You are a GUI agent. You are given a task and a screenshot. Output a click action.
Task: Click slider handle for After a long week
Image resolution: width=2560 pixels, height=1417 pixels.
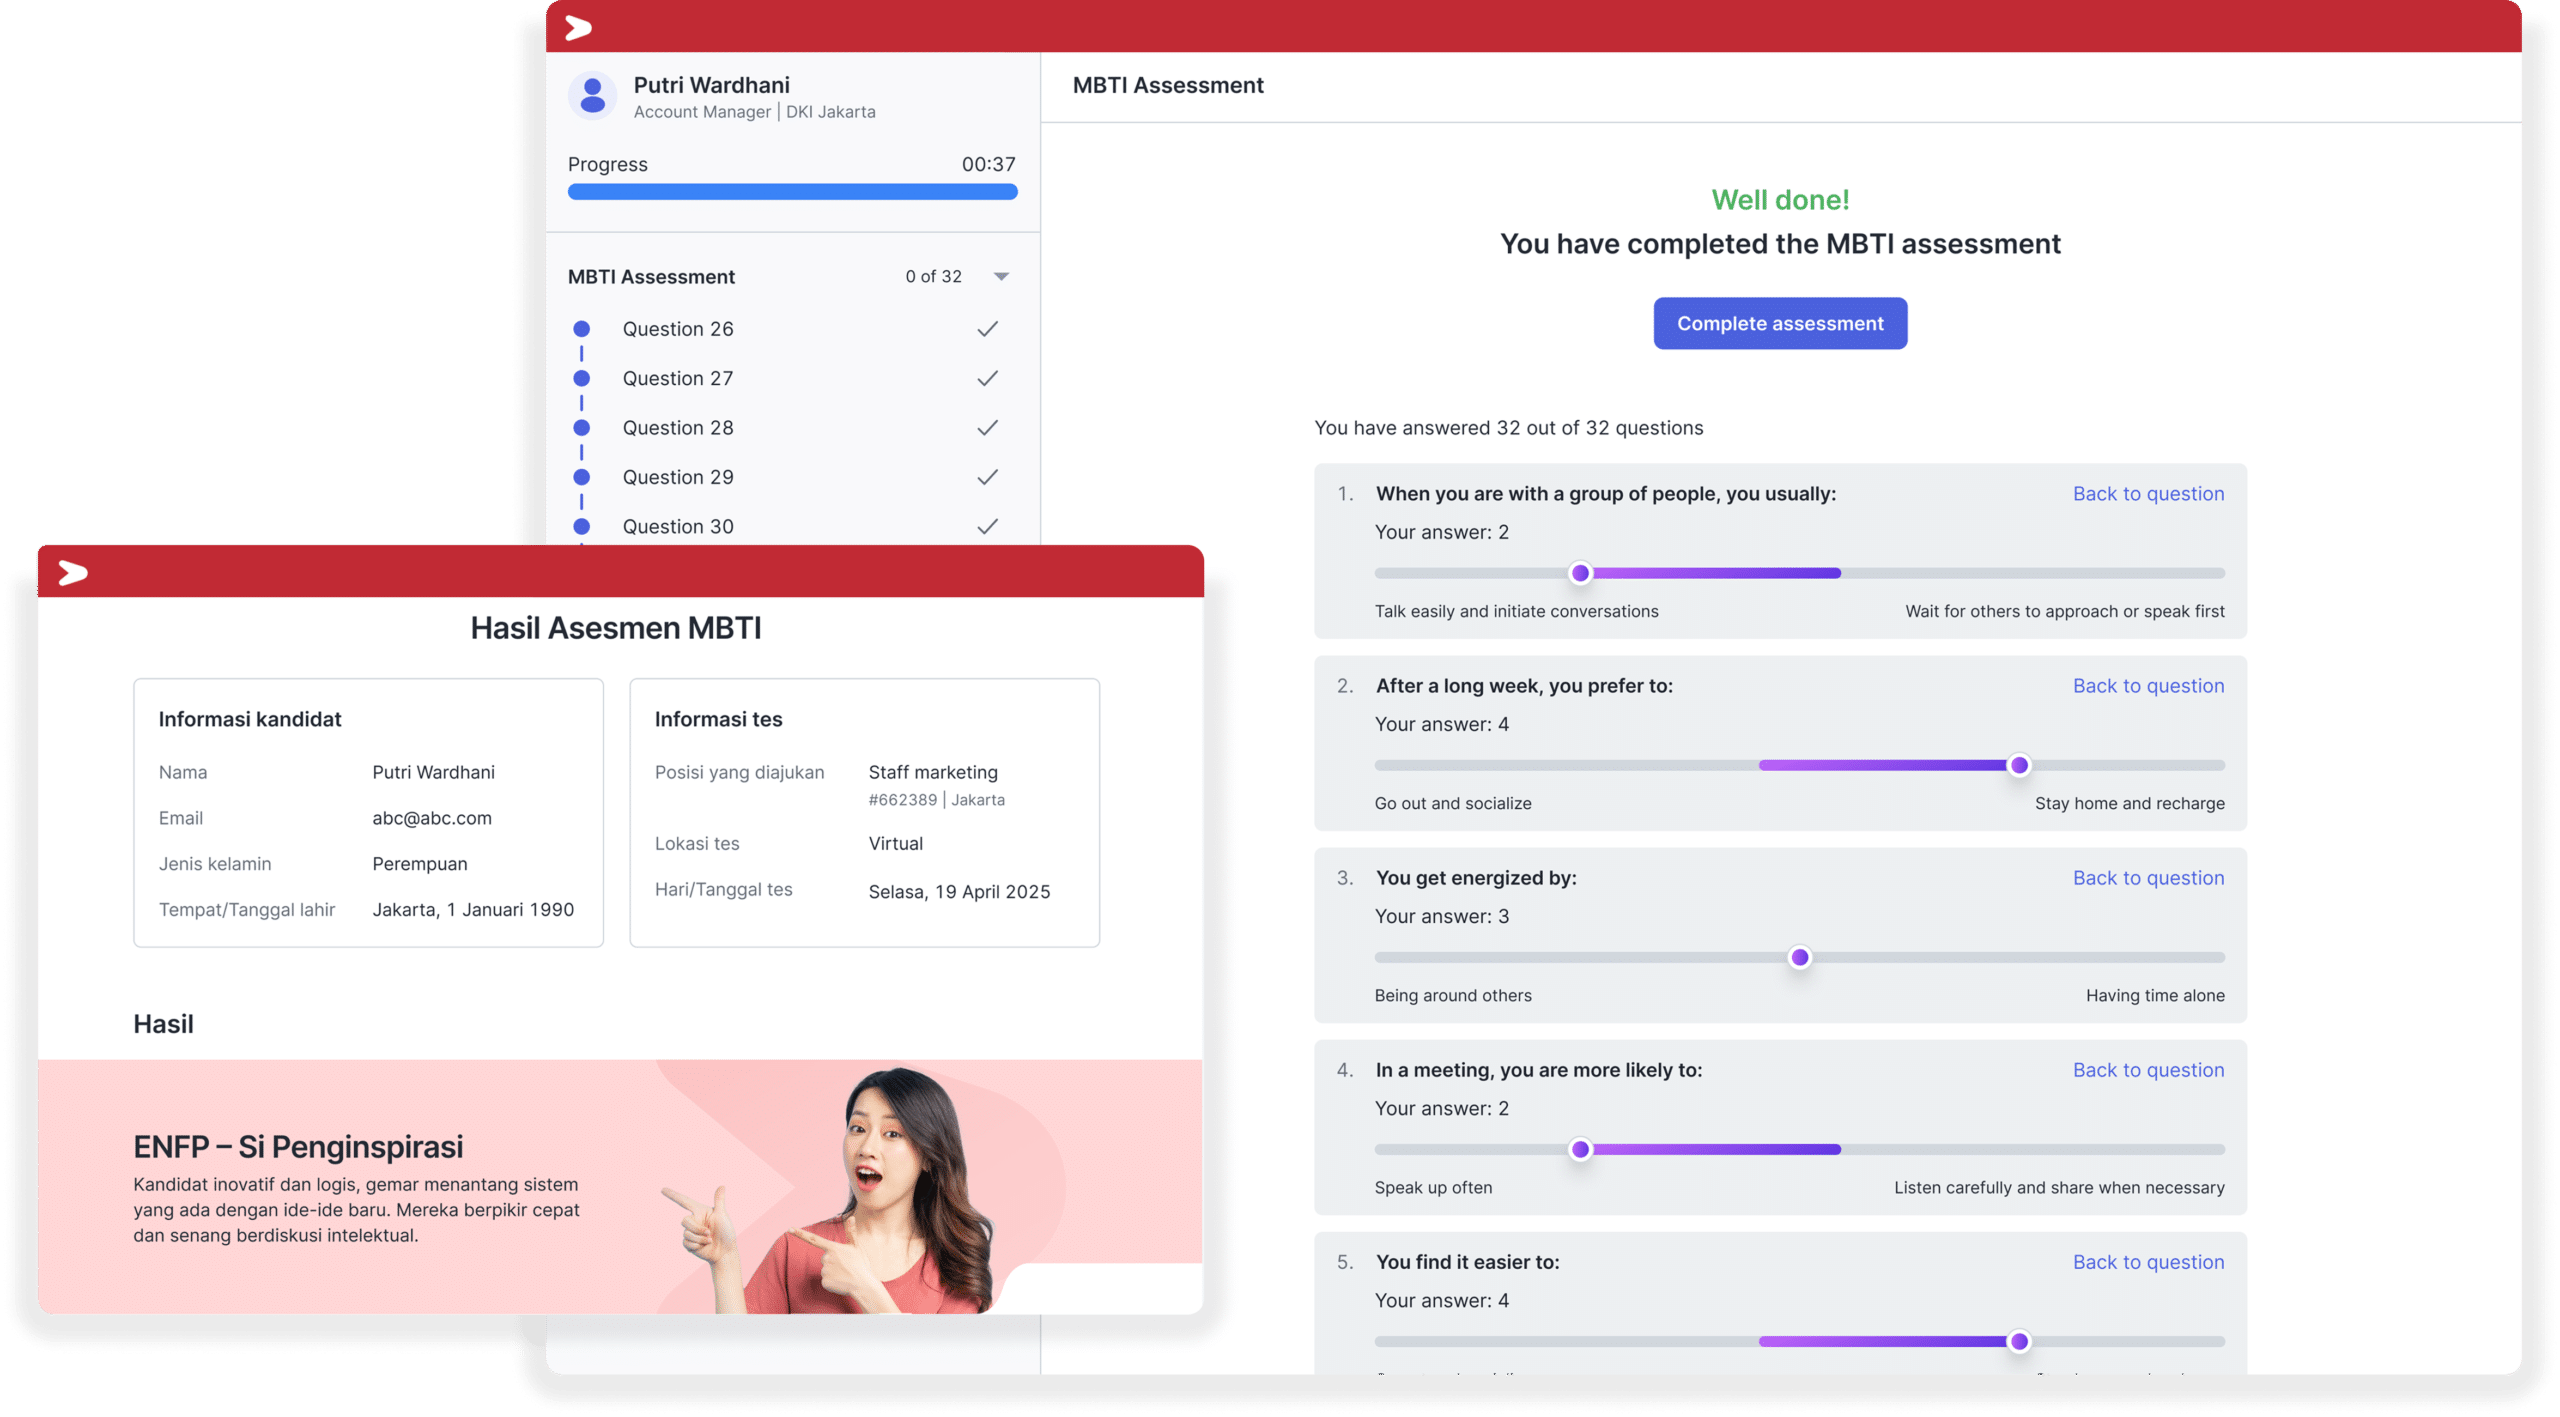click(x=2018, y=765)
